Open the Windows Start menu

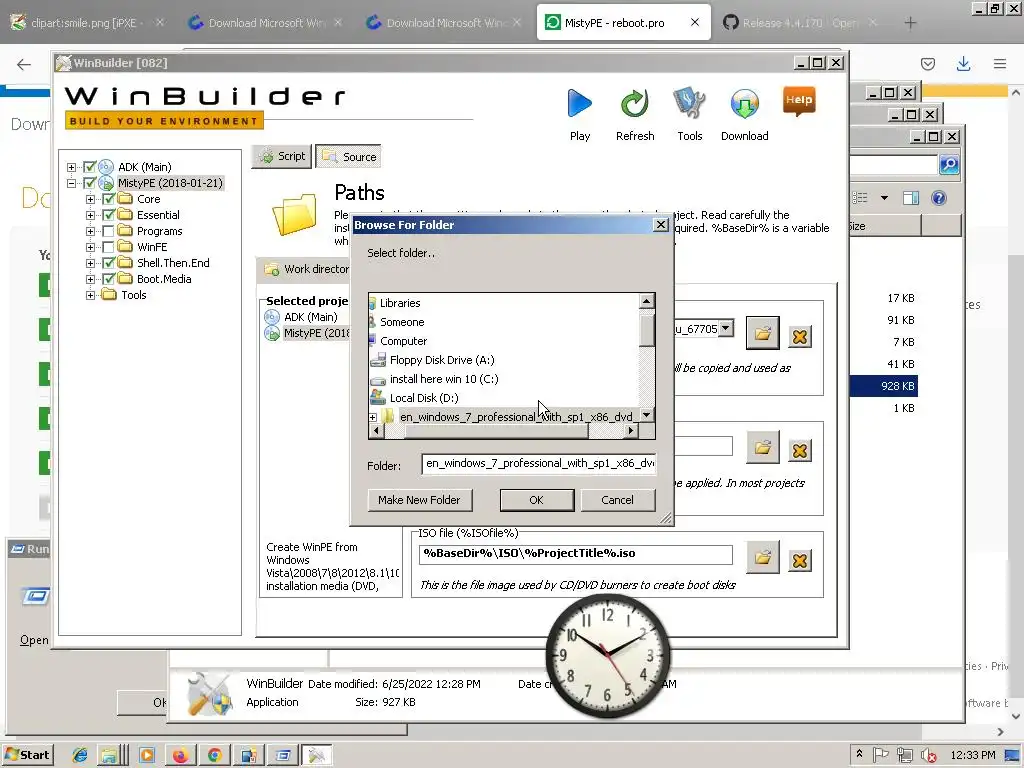[x=27, y=755]
